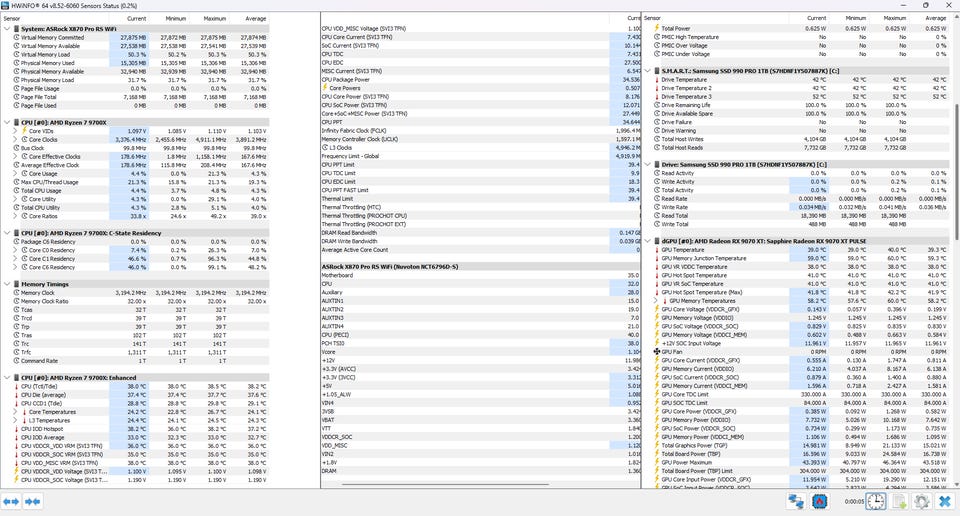The image size is (960, 516).
Task: Click the lightning icon beside CPU VDDCR_VDD Voltage
Action: (x=17, y=471)
